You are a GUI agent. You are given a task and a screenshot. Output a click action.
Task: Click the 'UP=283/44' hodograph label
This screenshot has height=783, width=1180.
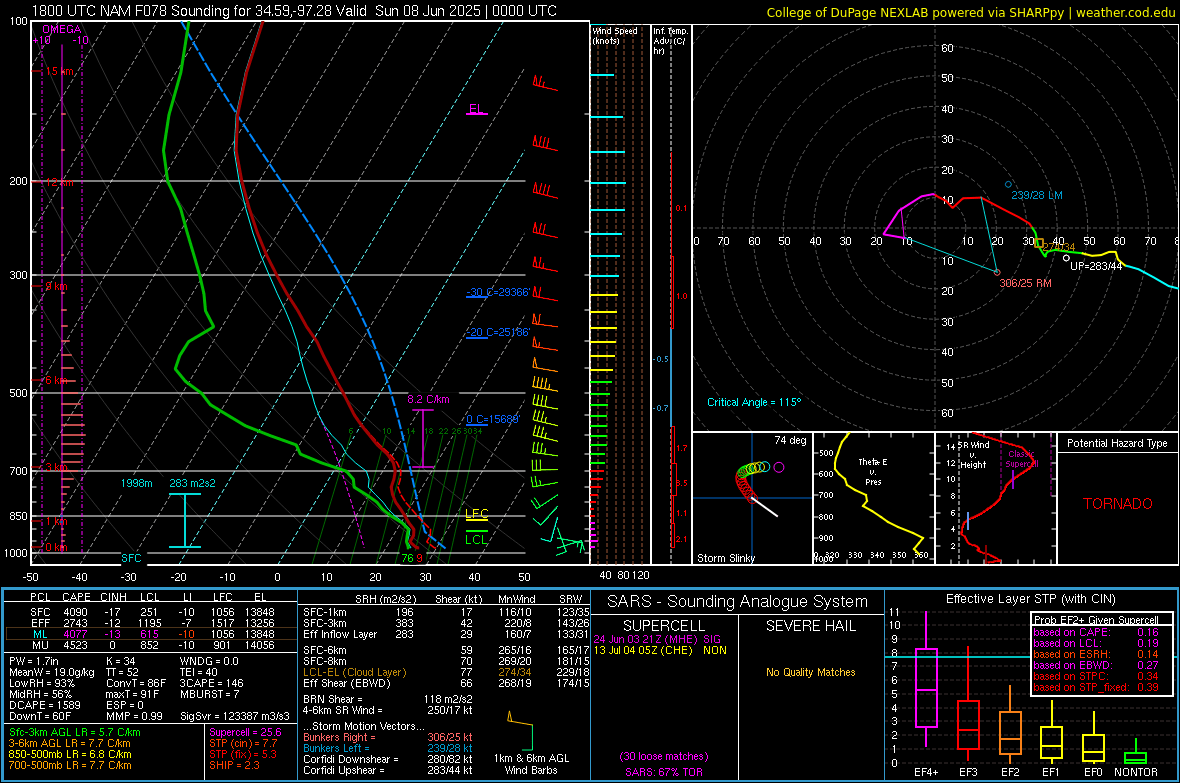[x=1096, y=266]
